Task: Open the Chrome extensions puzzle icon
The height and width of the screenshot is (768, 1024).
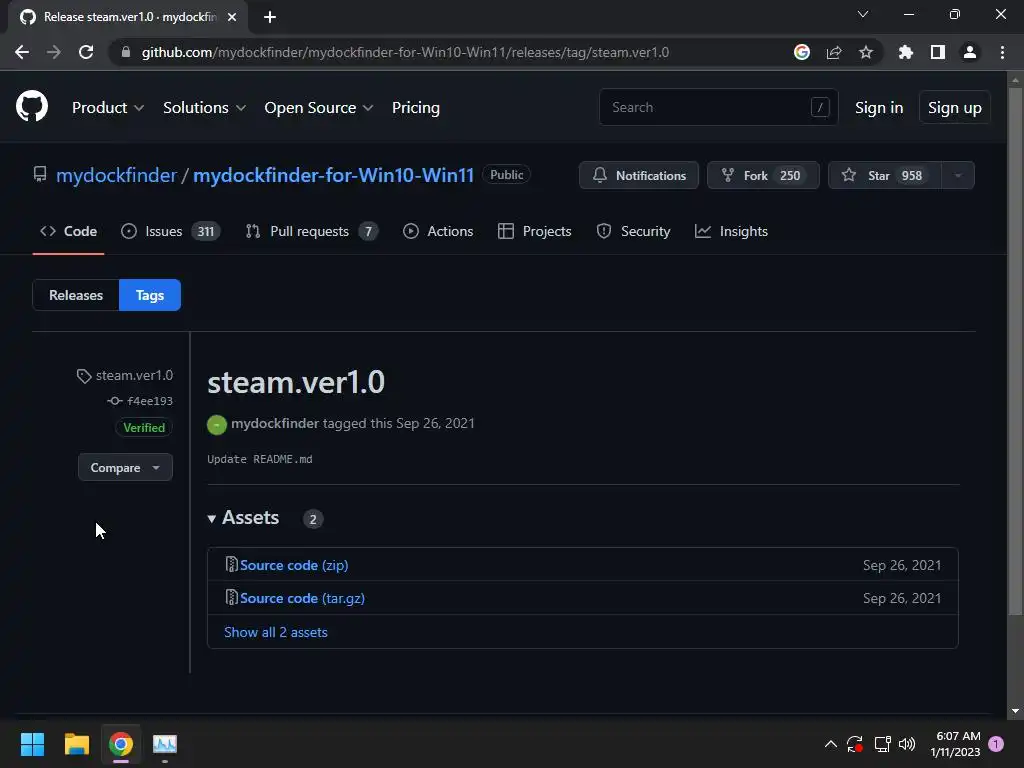Action: (x=906, y=52)
